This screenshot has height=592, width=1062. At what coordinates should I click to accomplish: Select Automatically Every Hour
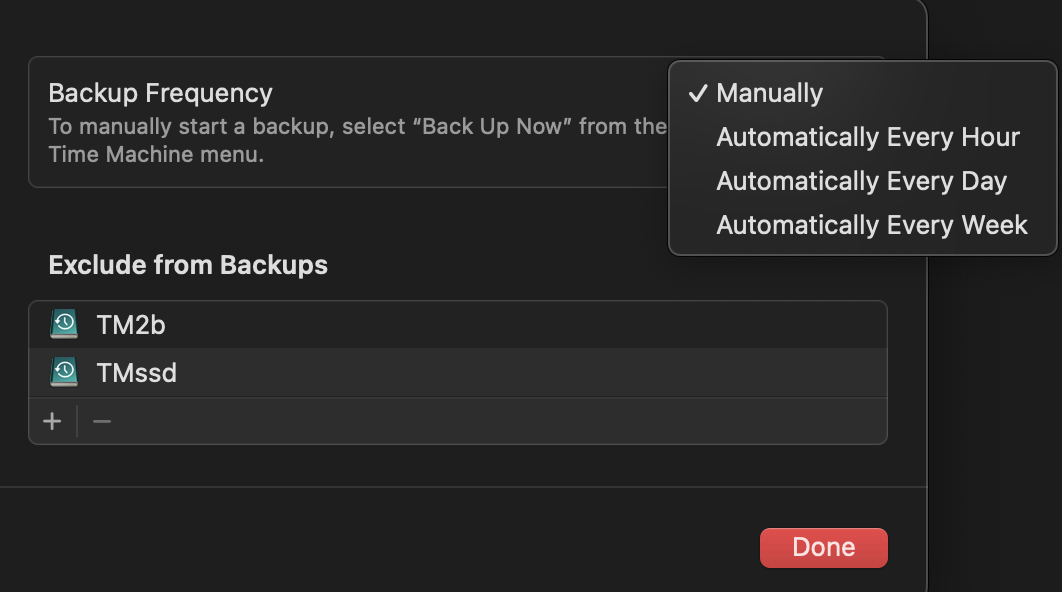(x=867, y=137)
